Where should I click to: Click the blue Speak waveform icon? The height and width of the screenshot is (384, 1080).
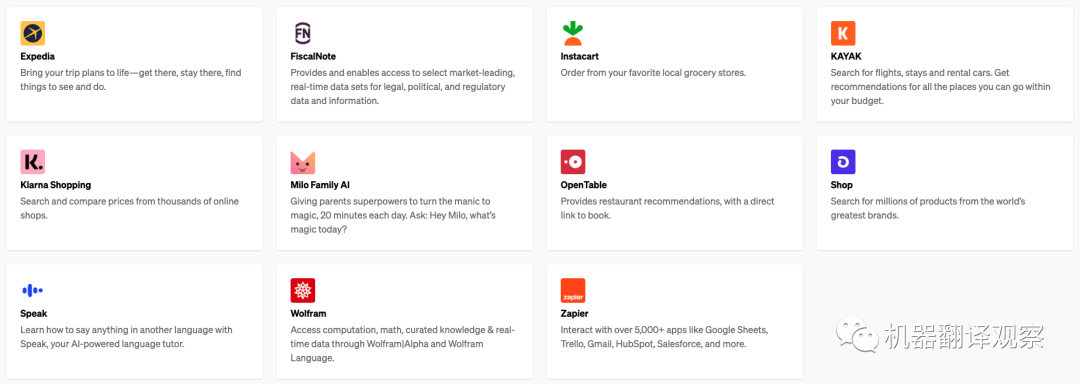tap(32, 290)
